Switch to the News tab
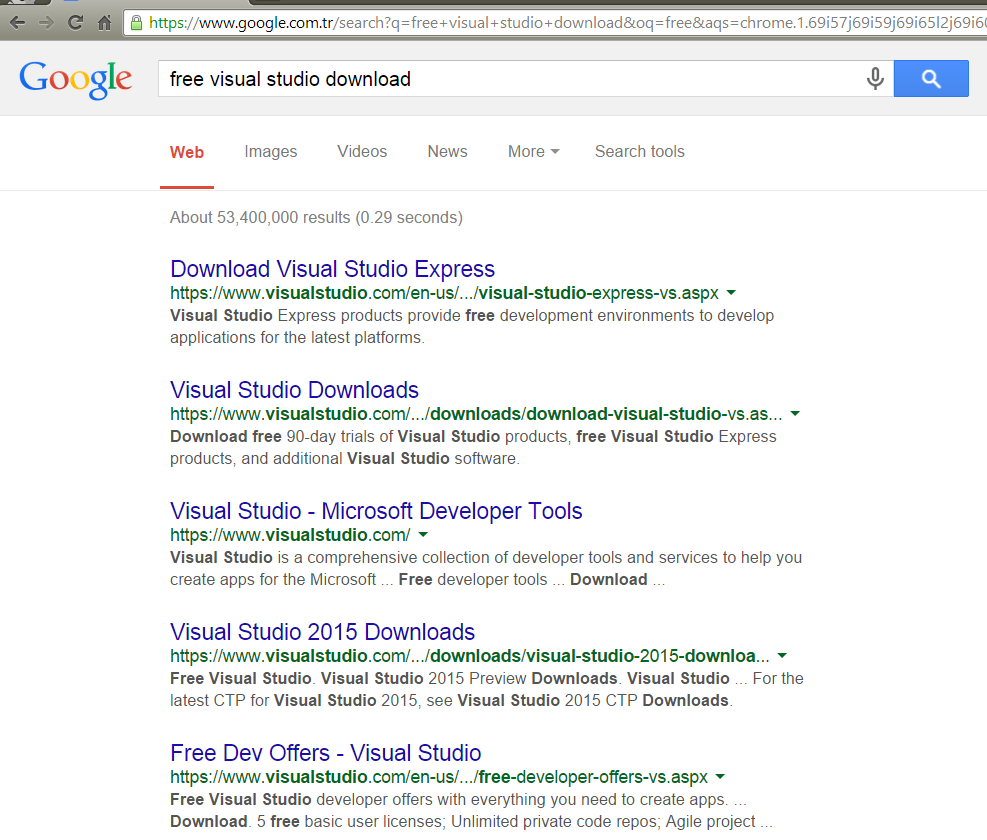987x840 pixels. coord(448,152)
